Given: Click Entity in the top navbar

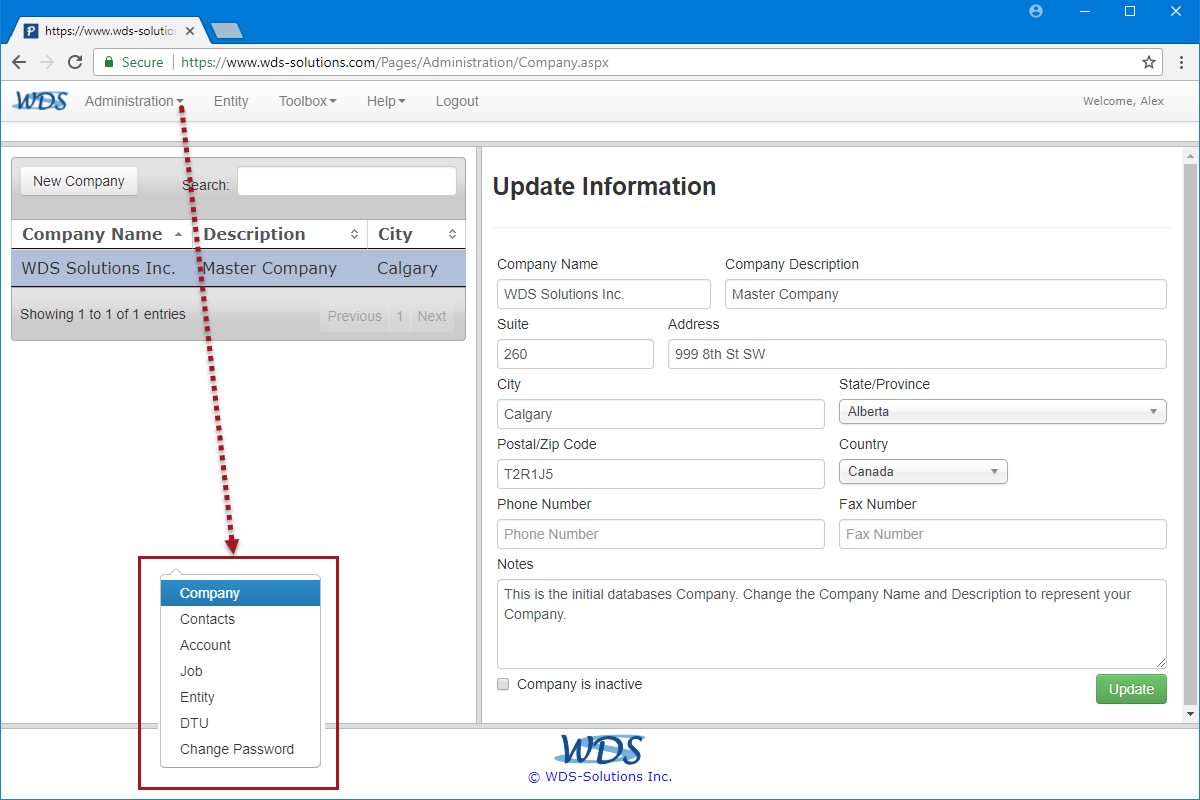Looking at the screenshot, I should point(231,101).
